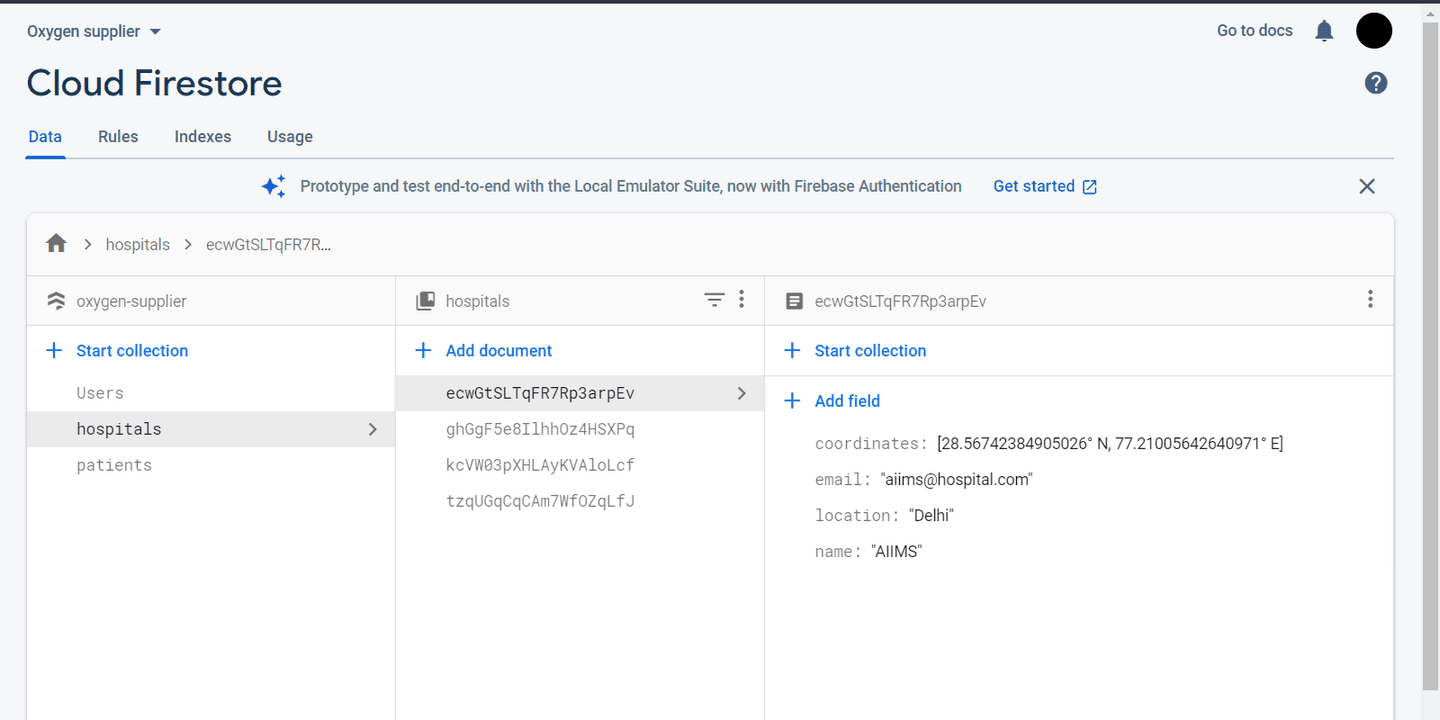Click the oxygen-supplier database header text

tap(131, 301)
